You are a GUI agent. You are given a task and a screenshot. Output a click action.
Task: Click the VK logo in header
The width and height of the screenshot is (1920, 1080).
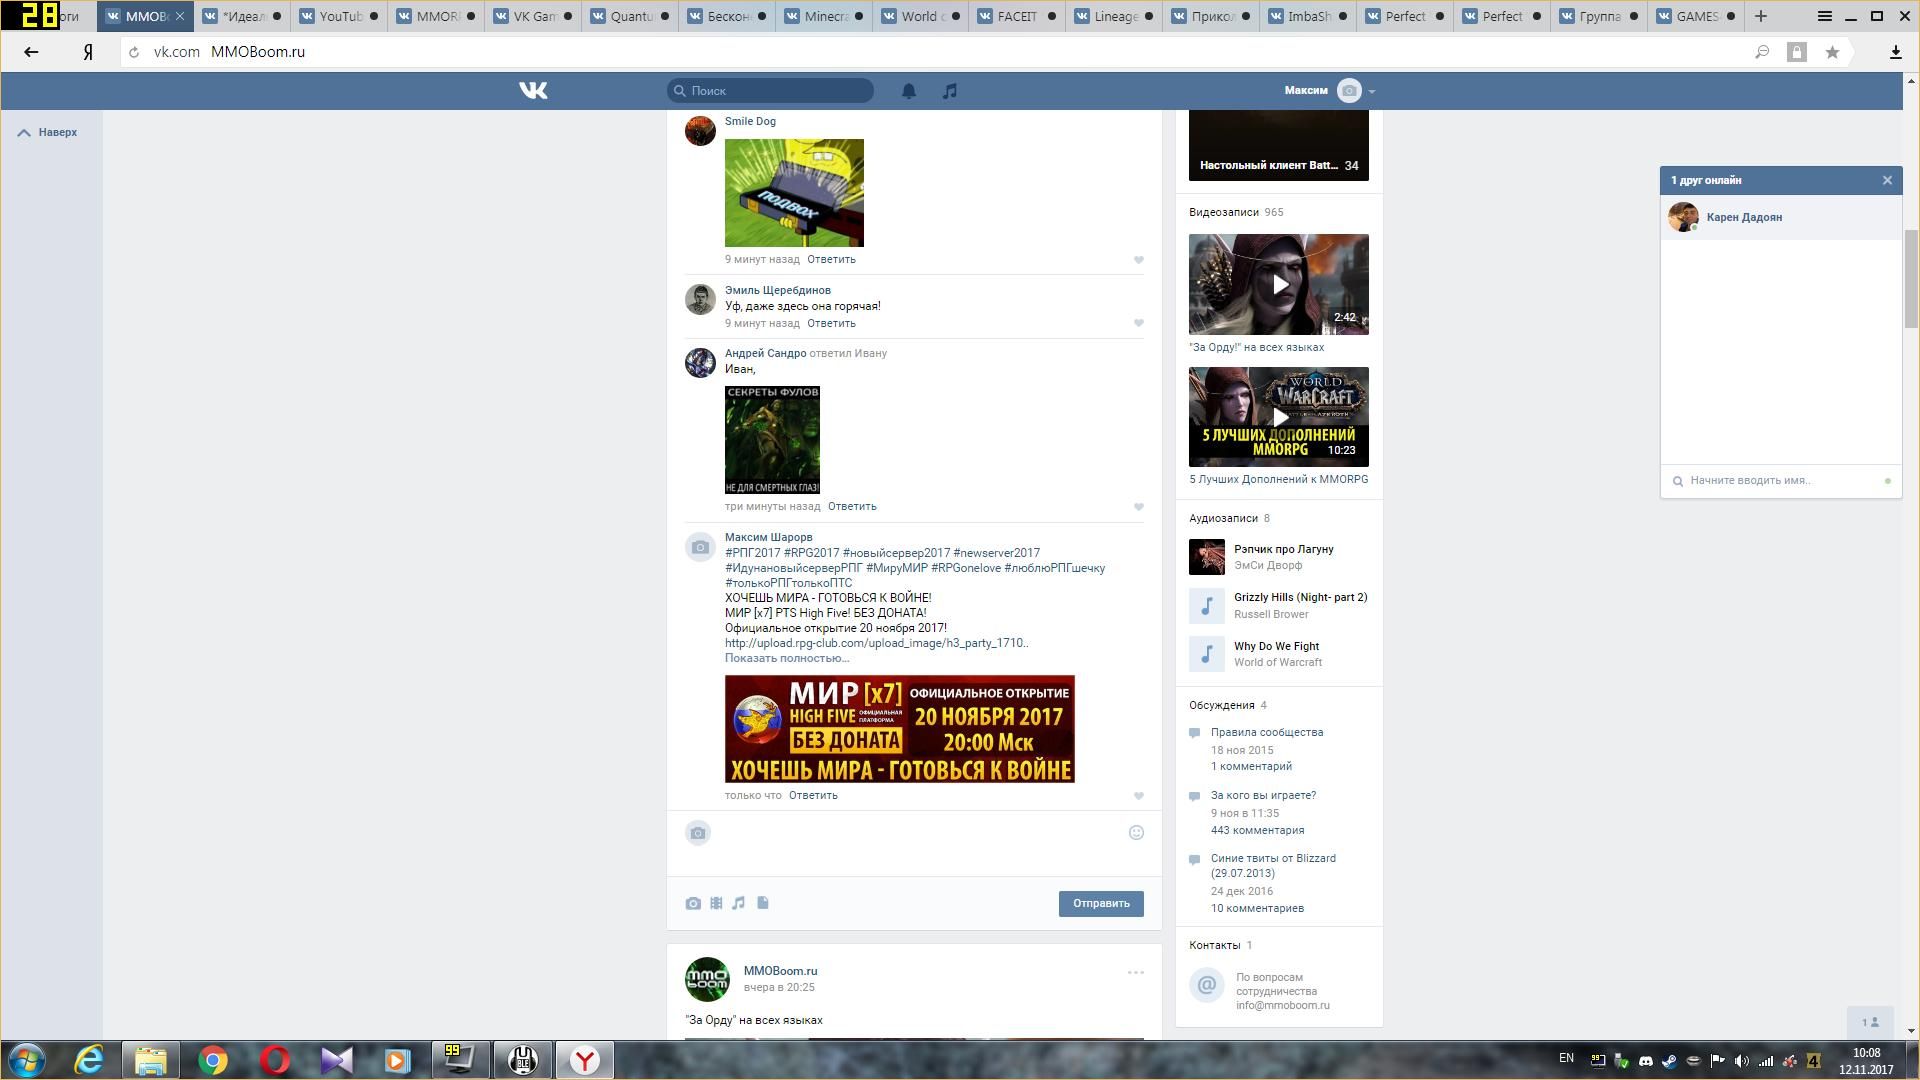tap(533, 91)
